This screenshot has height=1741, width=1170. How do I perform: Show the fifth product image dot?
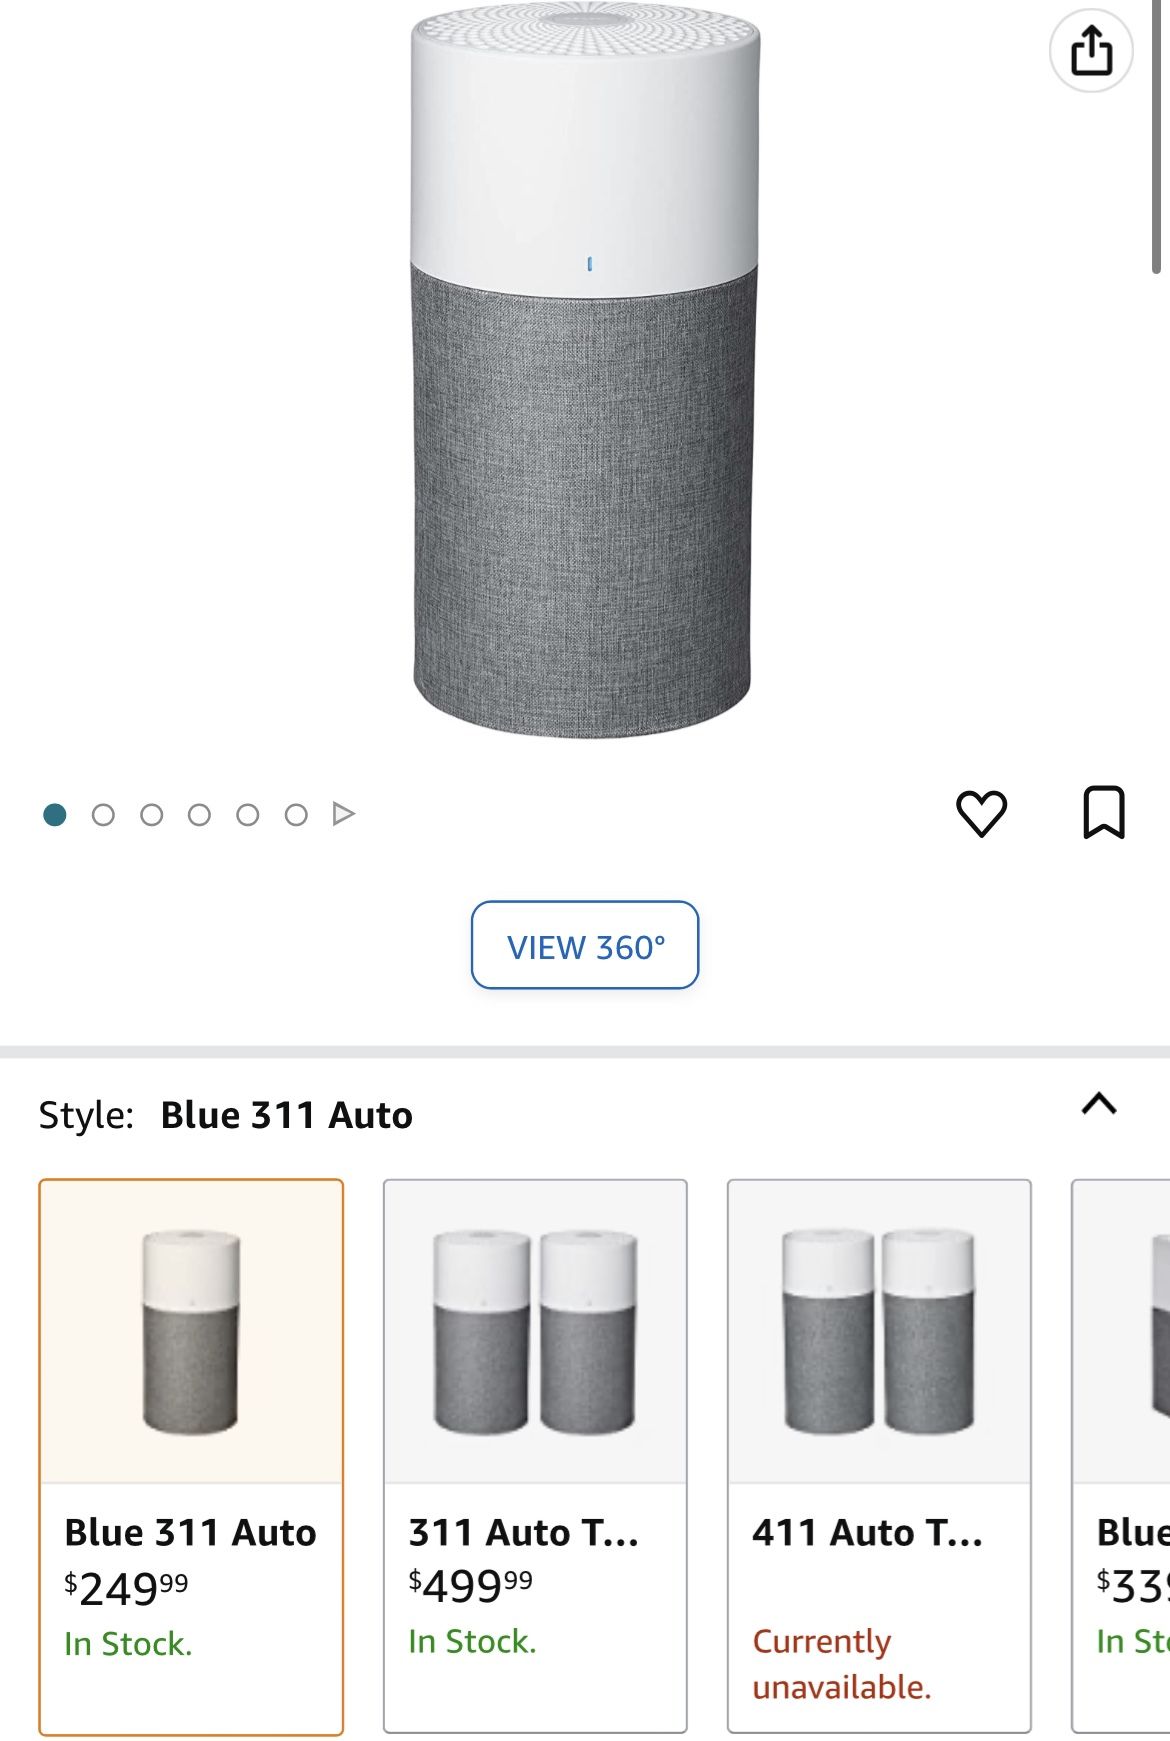tap(247, 815)
